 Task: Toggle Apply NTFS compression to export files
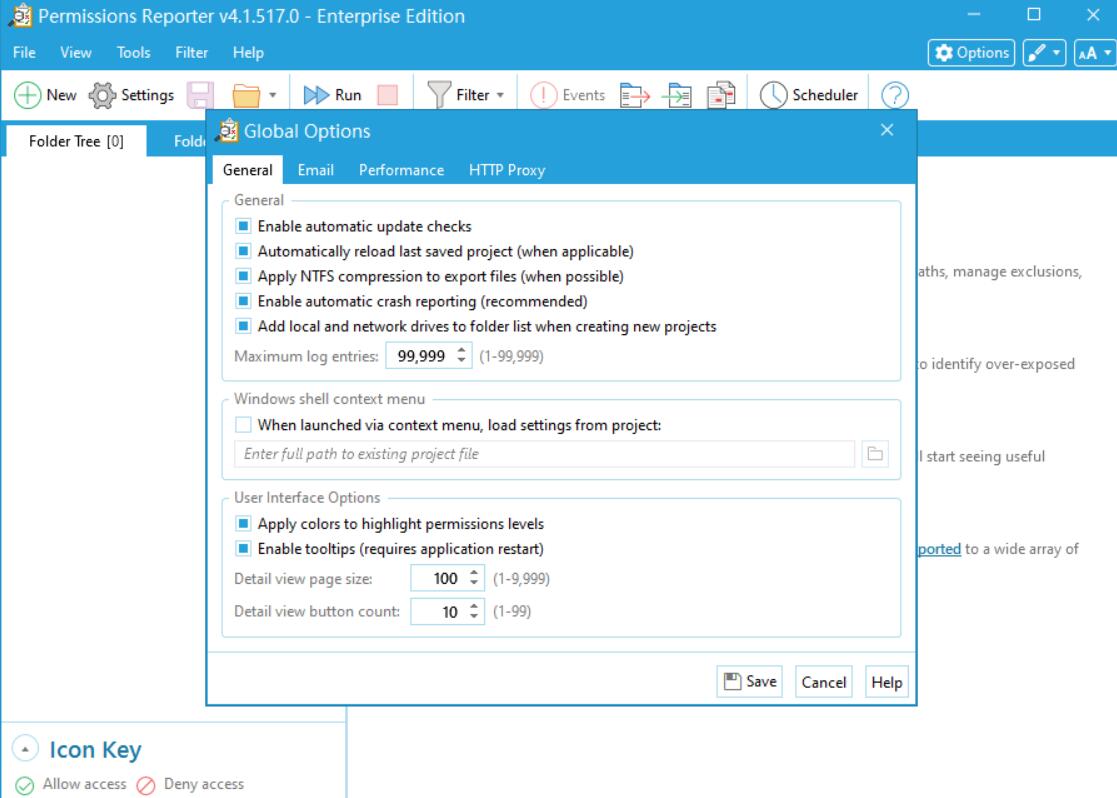click(x=243, y=276)
